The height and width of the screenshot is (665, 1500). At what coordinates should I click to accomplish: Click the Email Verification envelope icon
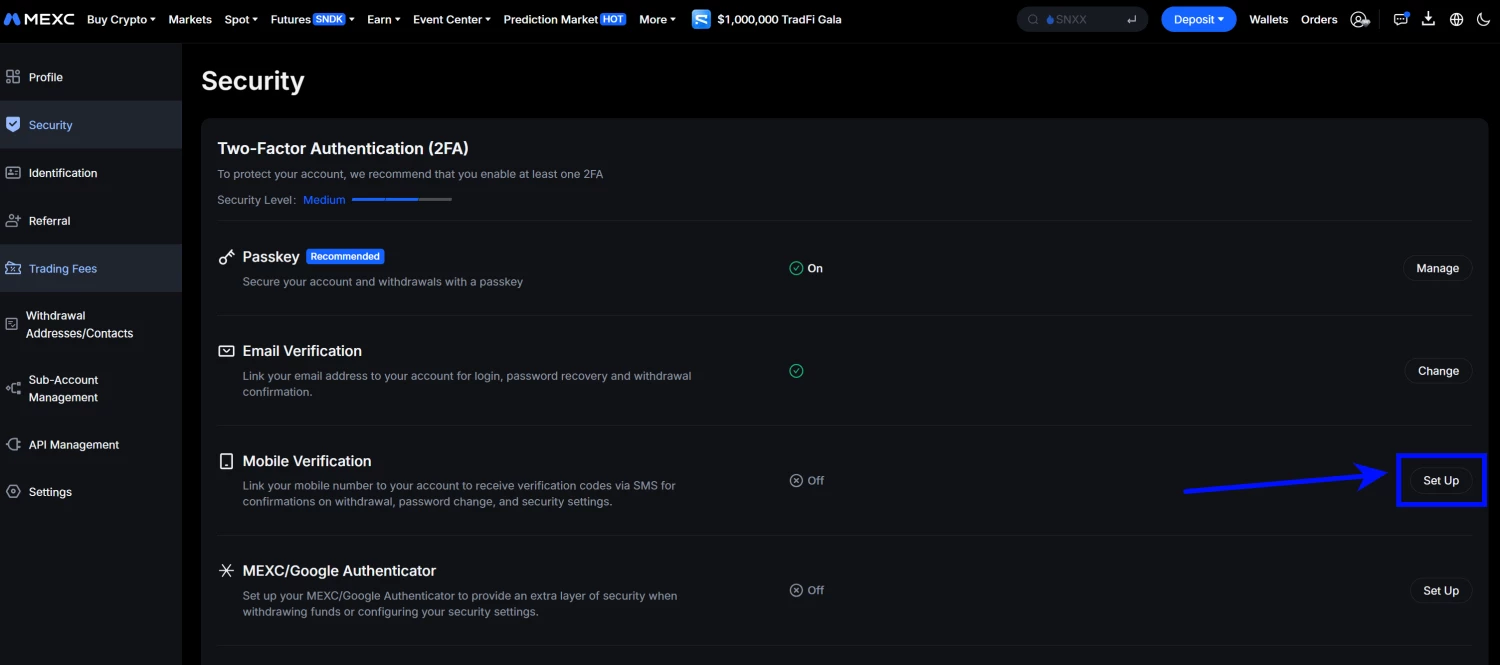226,351
